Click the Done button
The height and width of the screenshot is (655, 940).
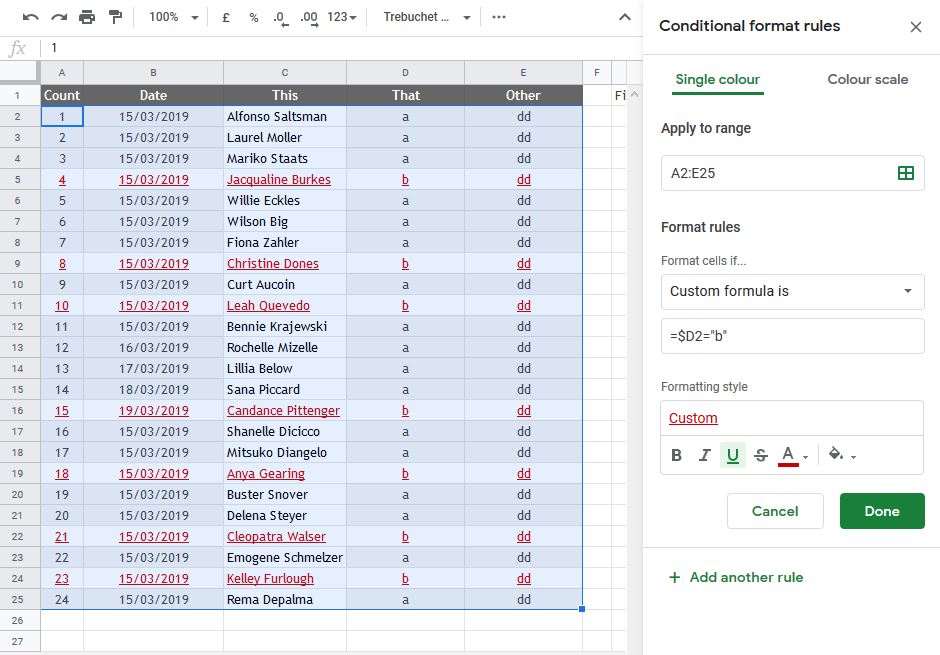tap(881, 511)
